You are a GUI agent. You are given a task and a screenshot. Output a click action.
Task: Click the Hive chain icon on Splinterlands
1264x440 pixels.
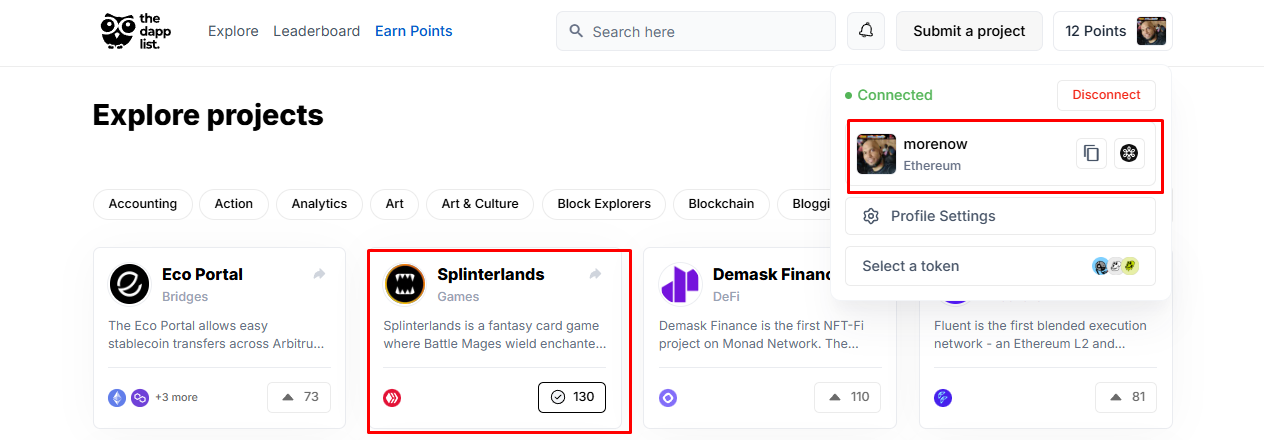coord(392,397)
